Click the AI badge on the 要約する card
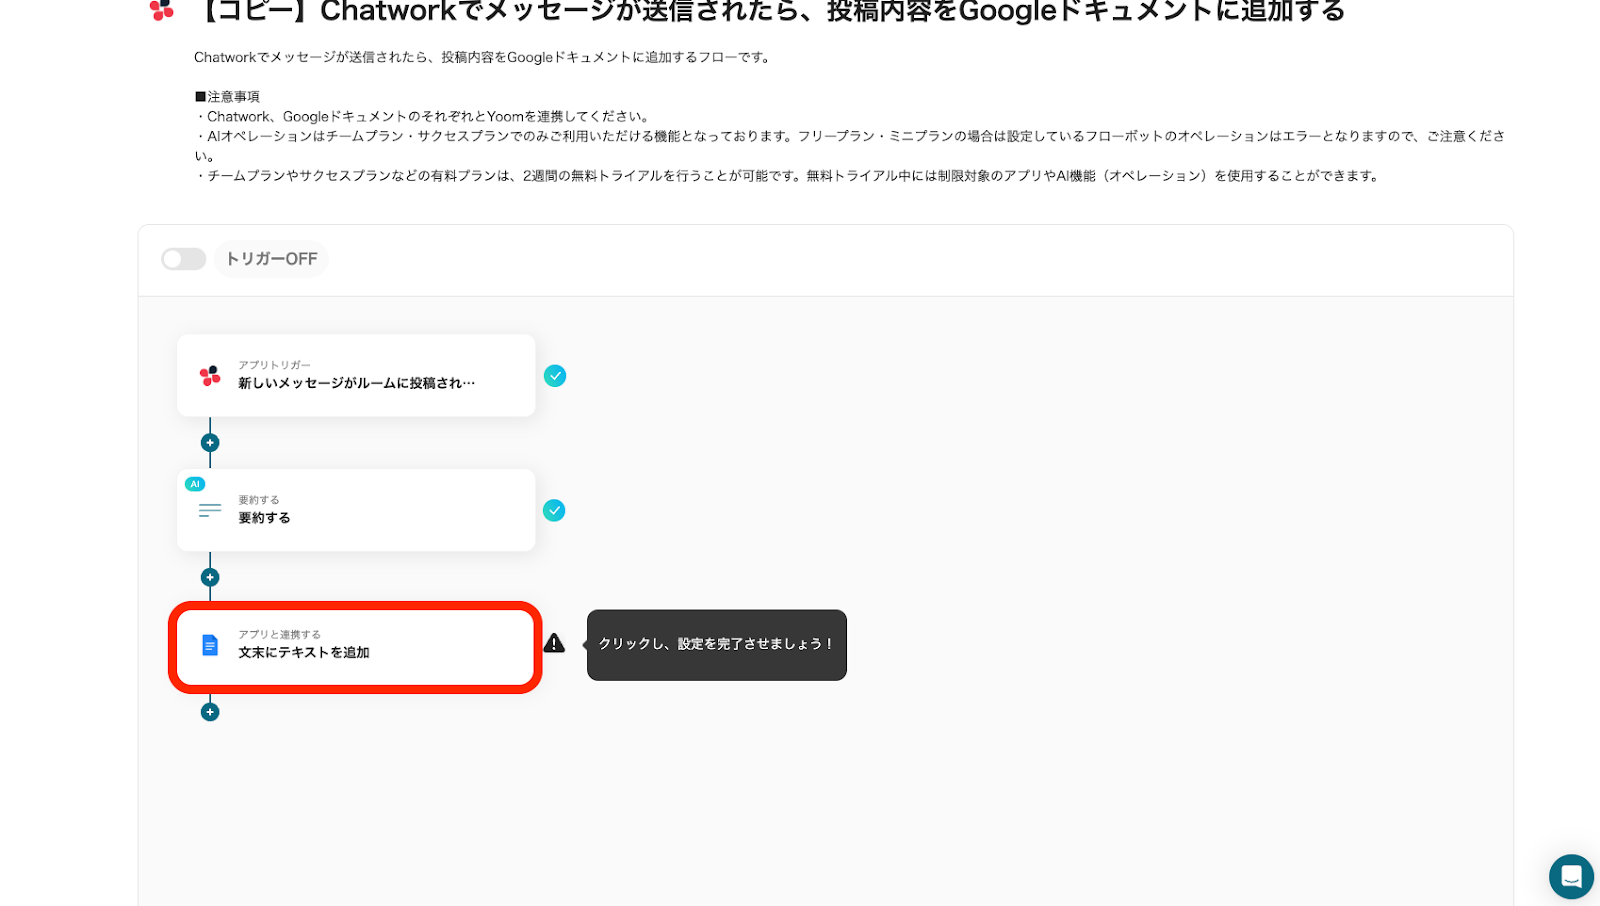The height and width of the screenshot is (906, 1600). tap(195, 484)
